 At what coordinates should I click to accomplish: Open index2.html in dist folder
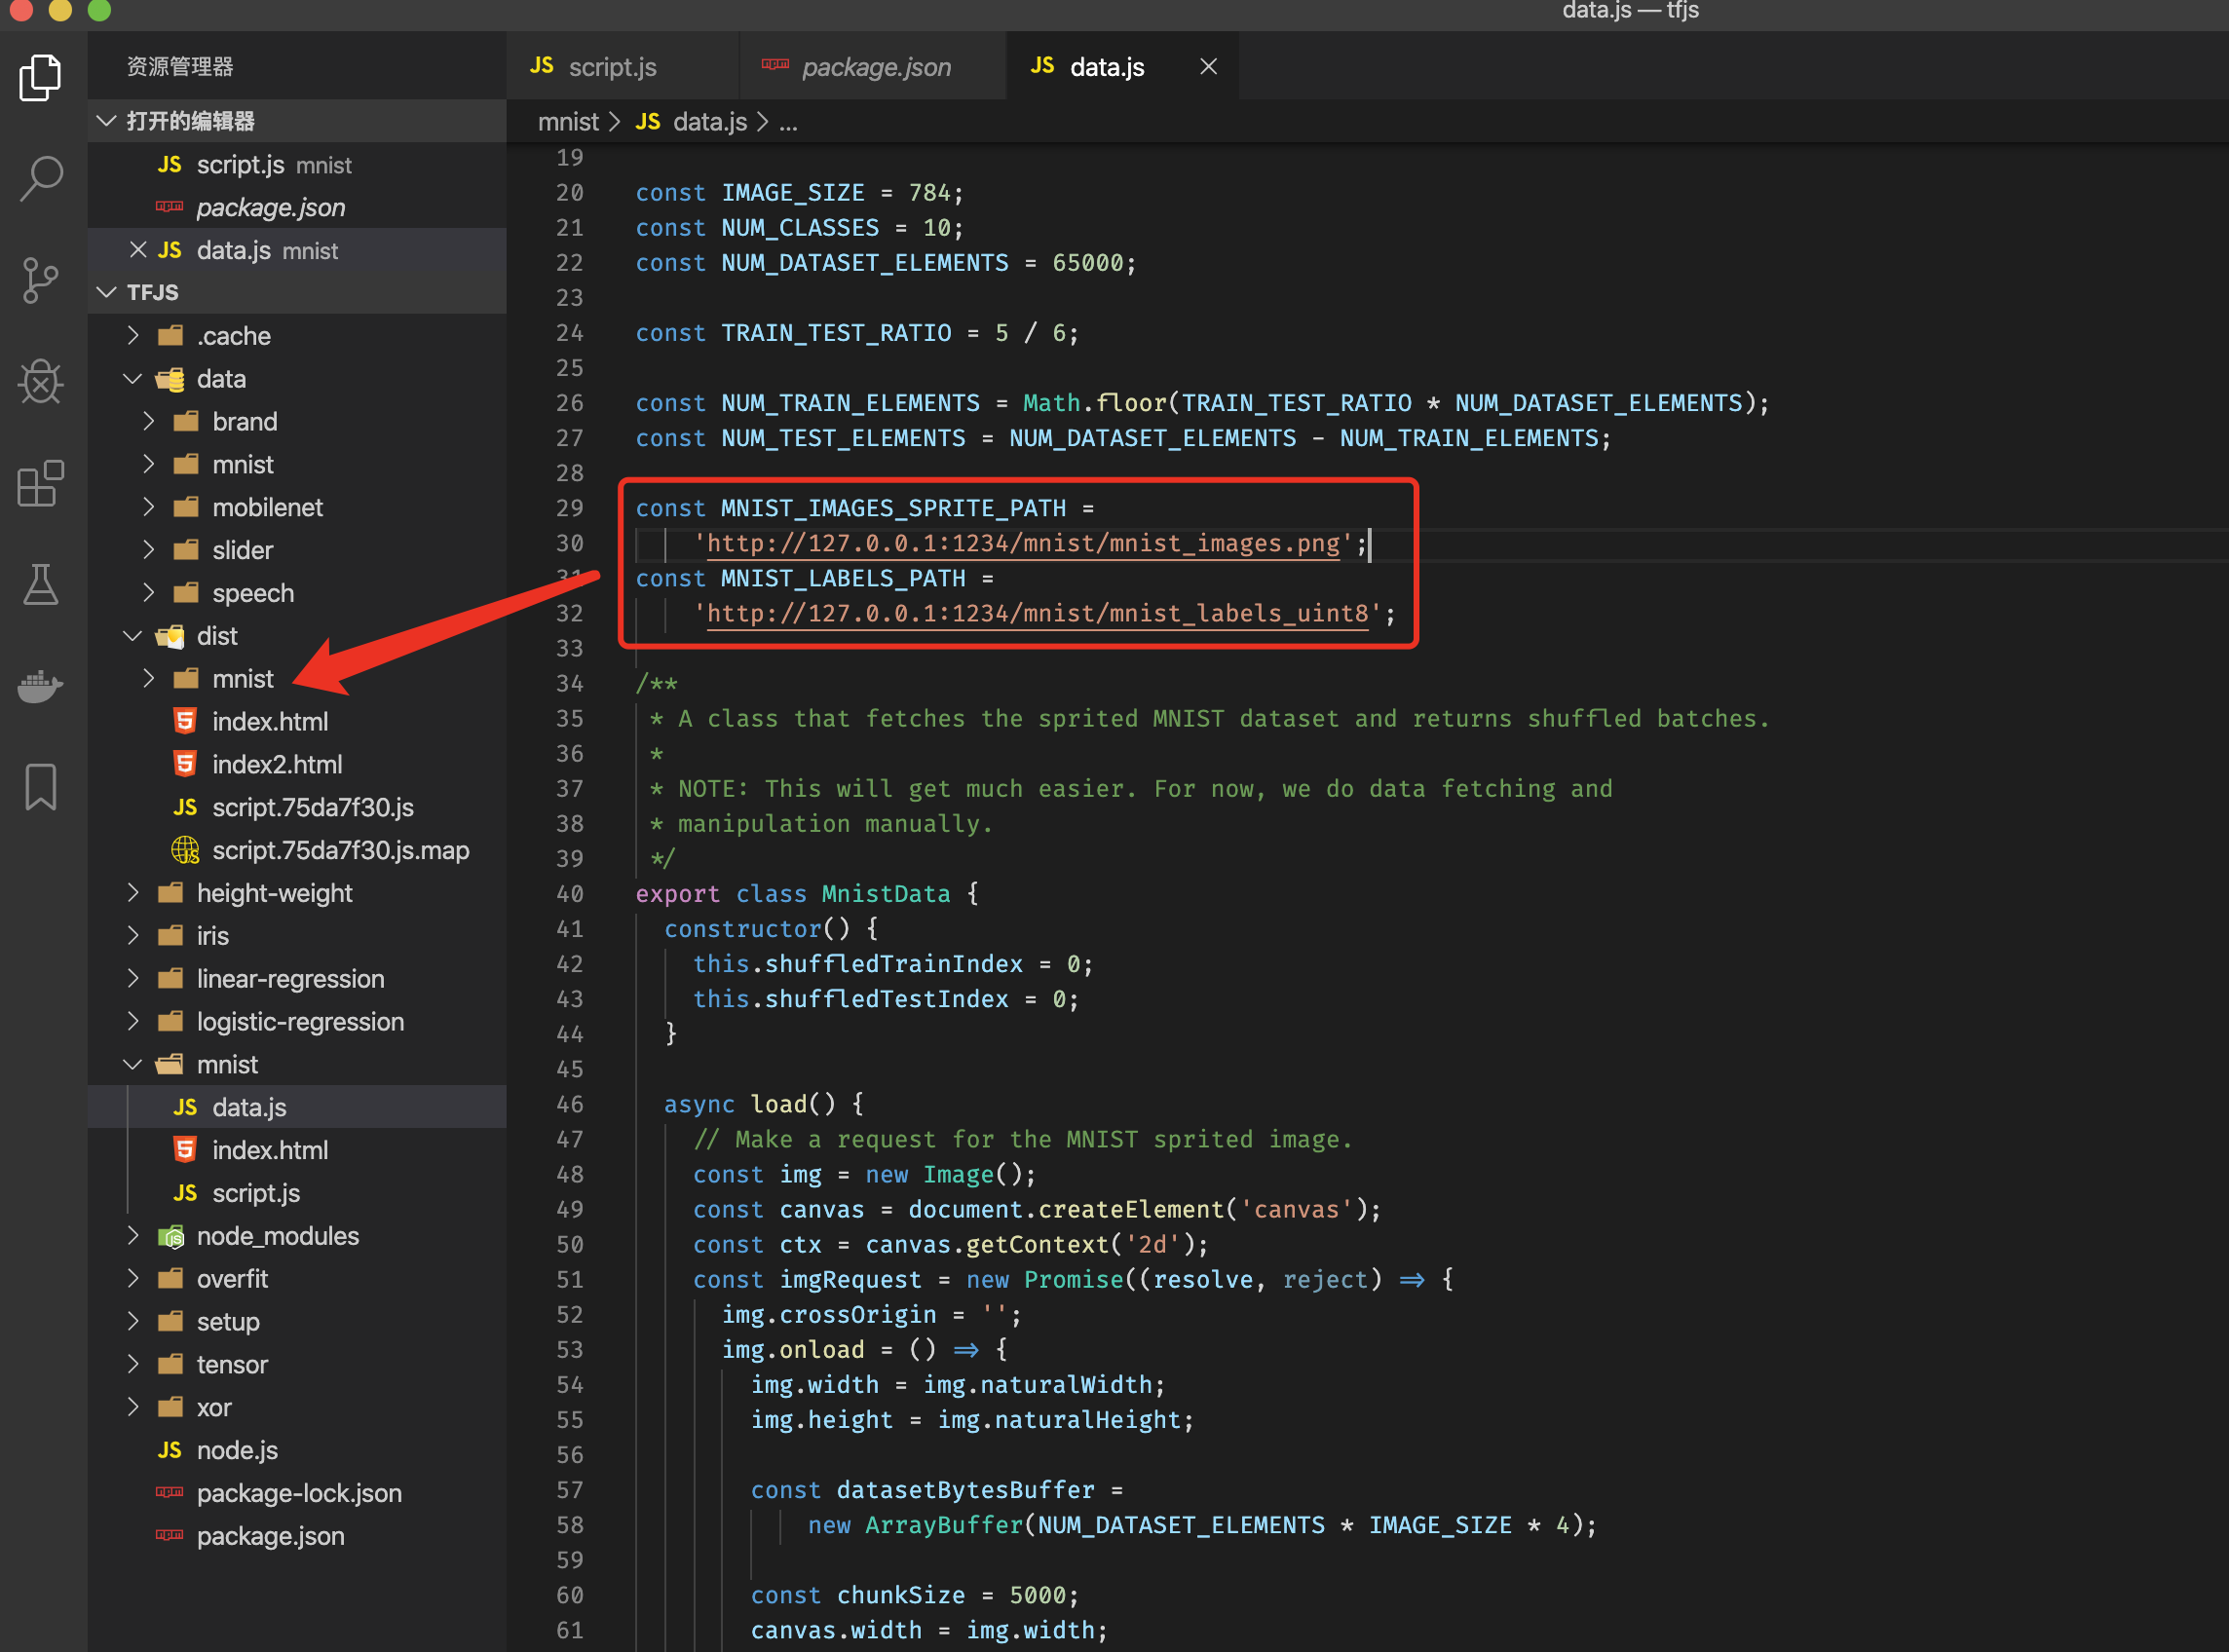click(277, 765)
